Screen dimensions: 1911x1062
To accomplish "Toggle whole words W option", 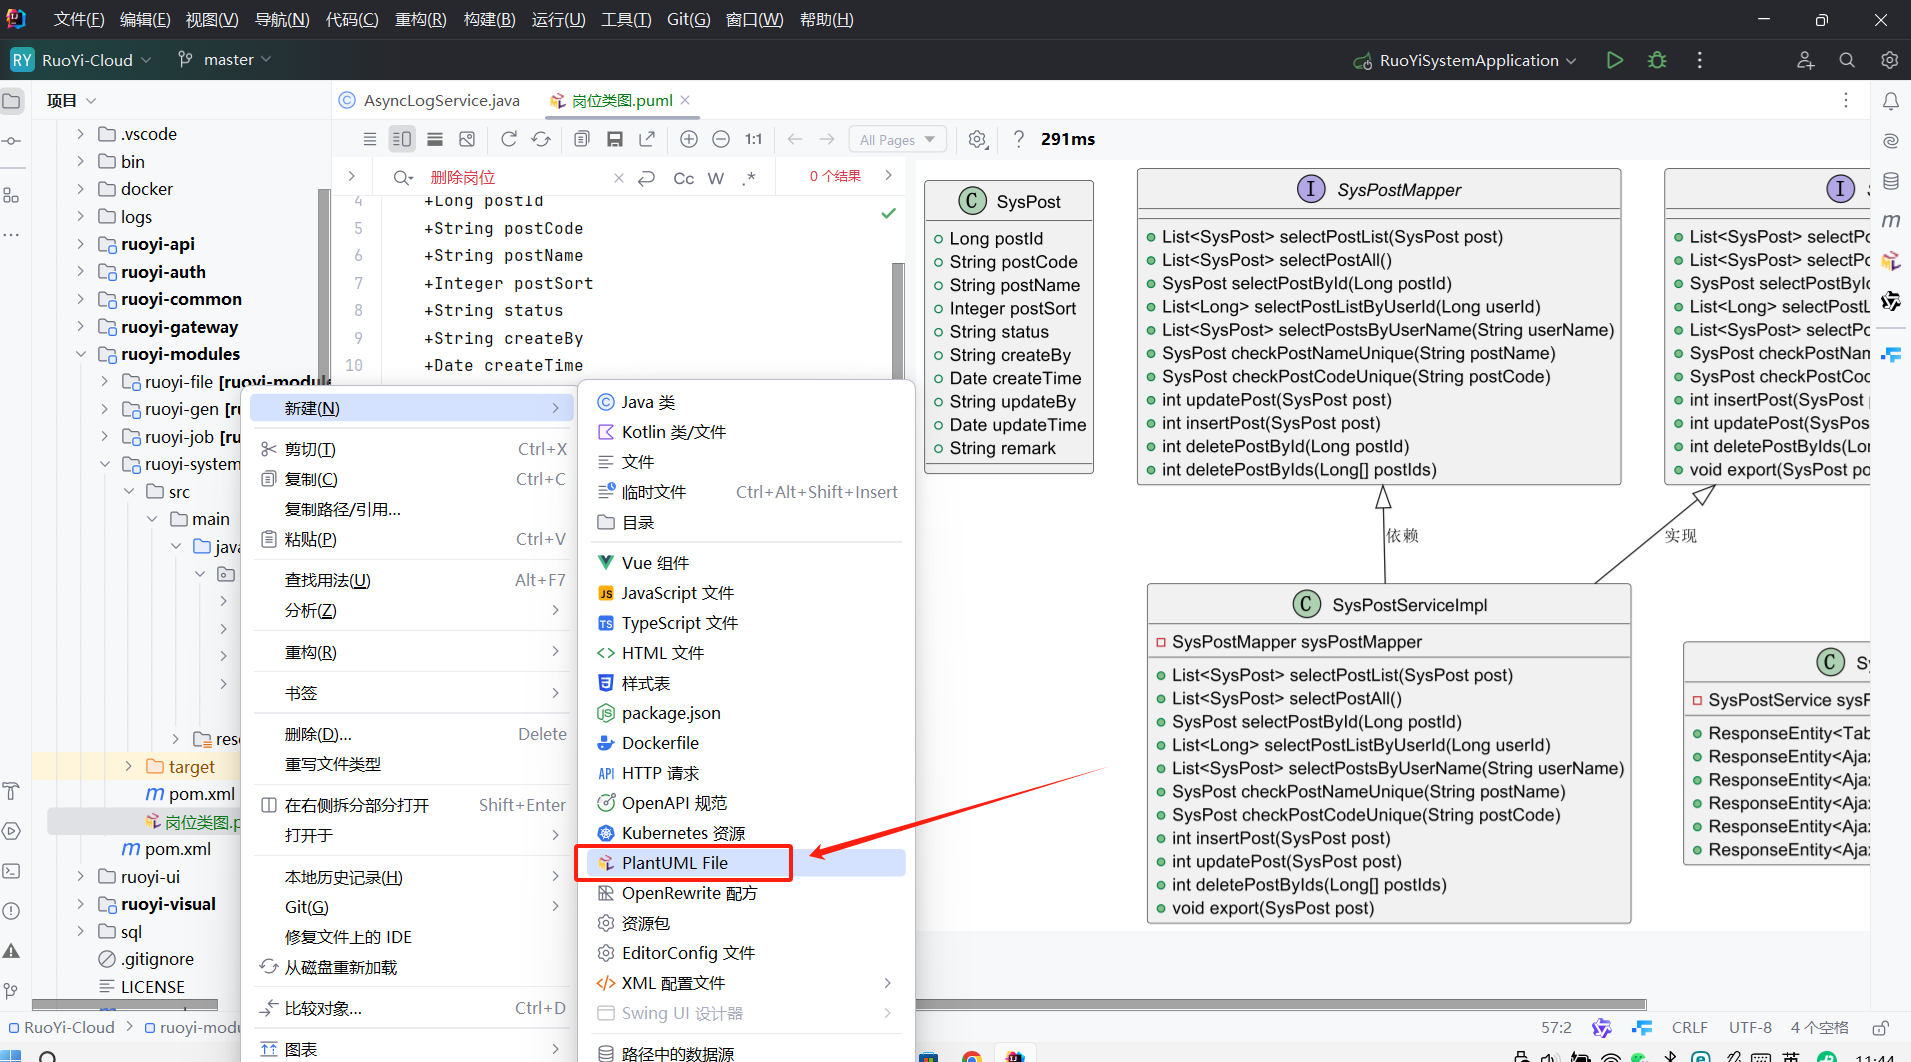I will click(716, 178).
